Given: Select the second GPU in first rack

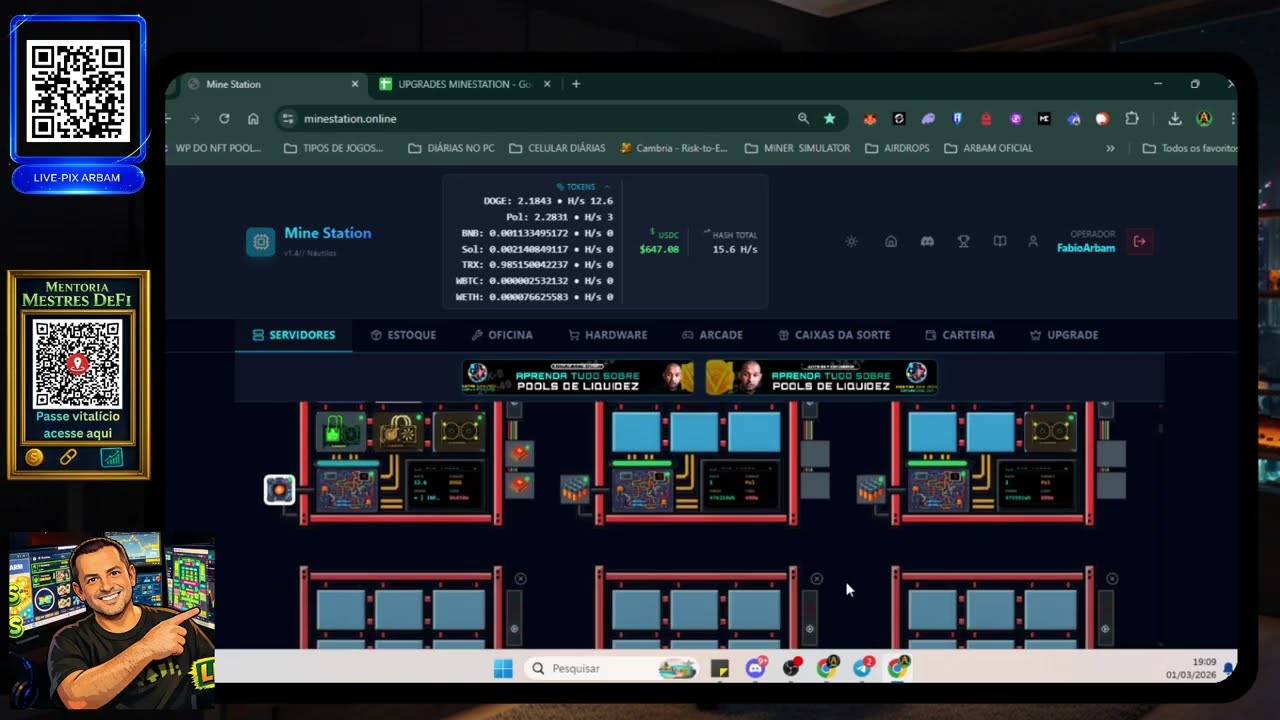Looking at the screenshot, I should (x=400, y=432).
